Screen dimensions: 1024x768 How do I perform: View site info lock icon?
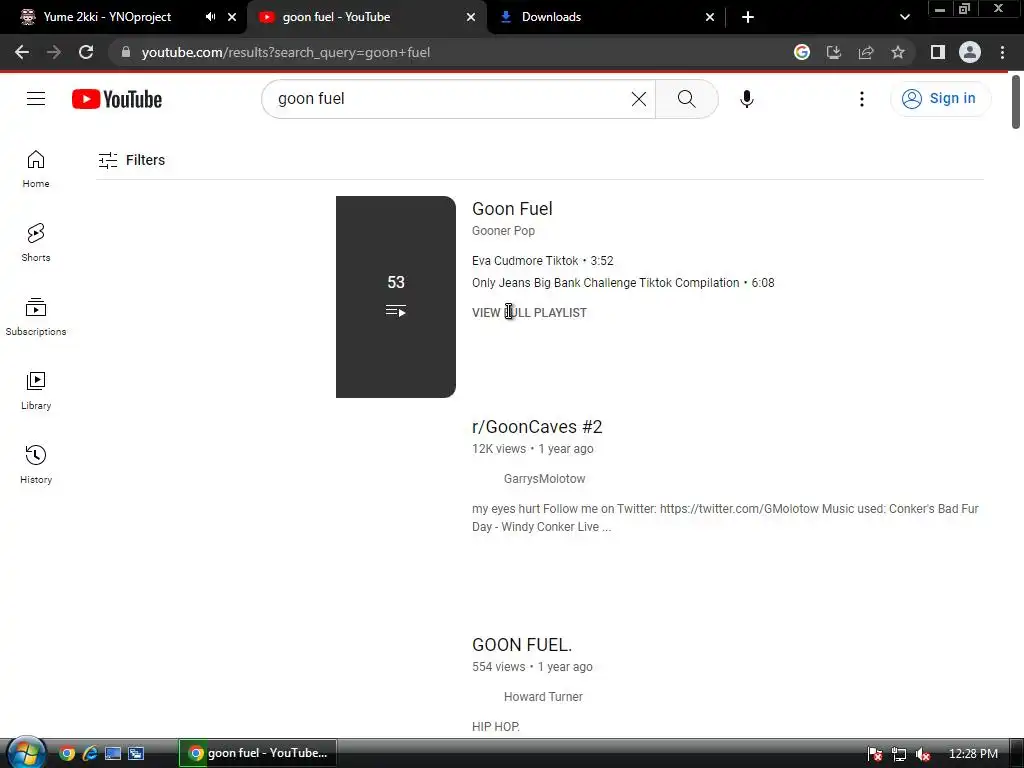(x=126, y=52)
